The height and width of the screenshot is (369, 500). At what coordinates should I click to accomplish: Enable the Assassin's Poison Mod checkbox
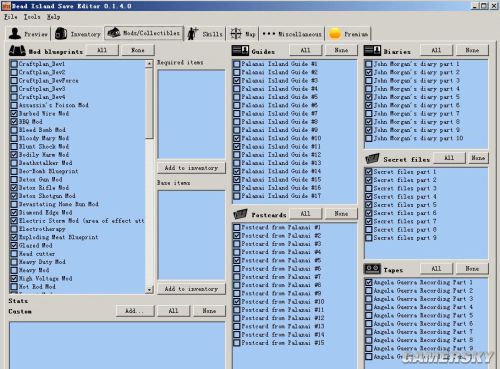click(x=14, y=105)
